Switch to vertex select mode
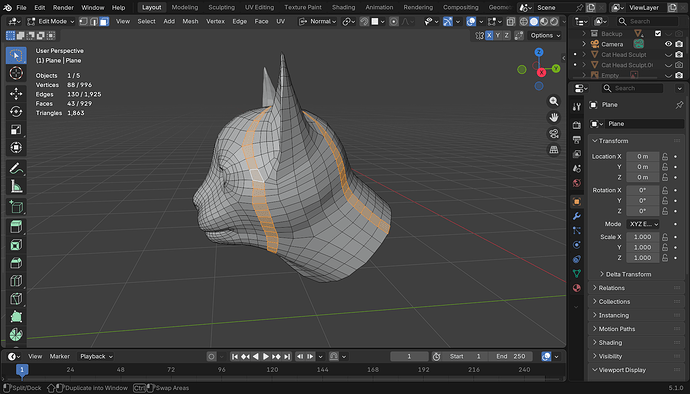Viewport: 690px width, 394px height. click(x=84, y=21)
